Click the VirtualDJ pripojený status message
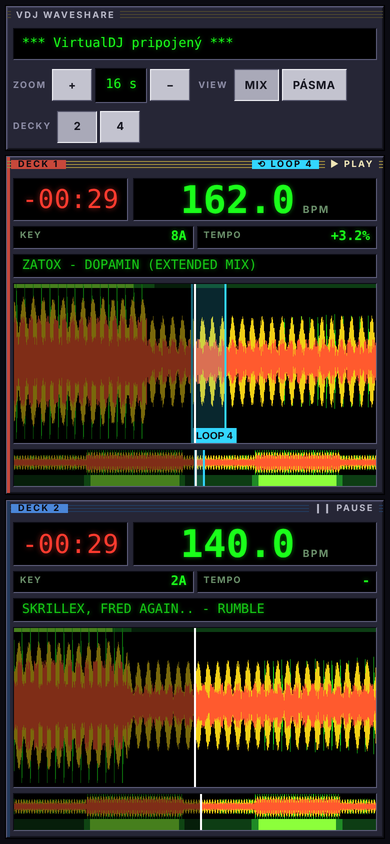This screenshot has height=844, width=390. 127,43
